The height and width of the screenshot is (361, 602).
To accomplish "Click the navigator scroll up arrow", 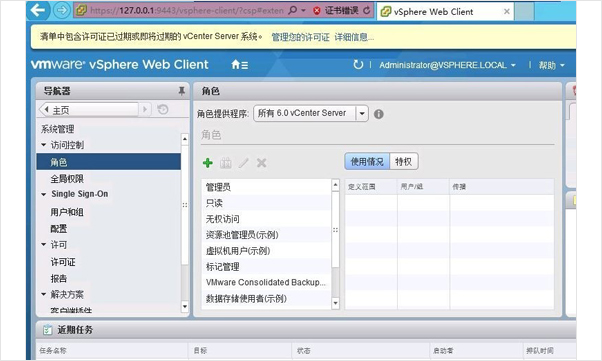I will (x=185, y=139).
